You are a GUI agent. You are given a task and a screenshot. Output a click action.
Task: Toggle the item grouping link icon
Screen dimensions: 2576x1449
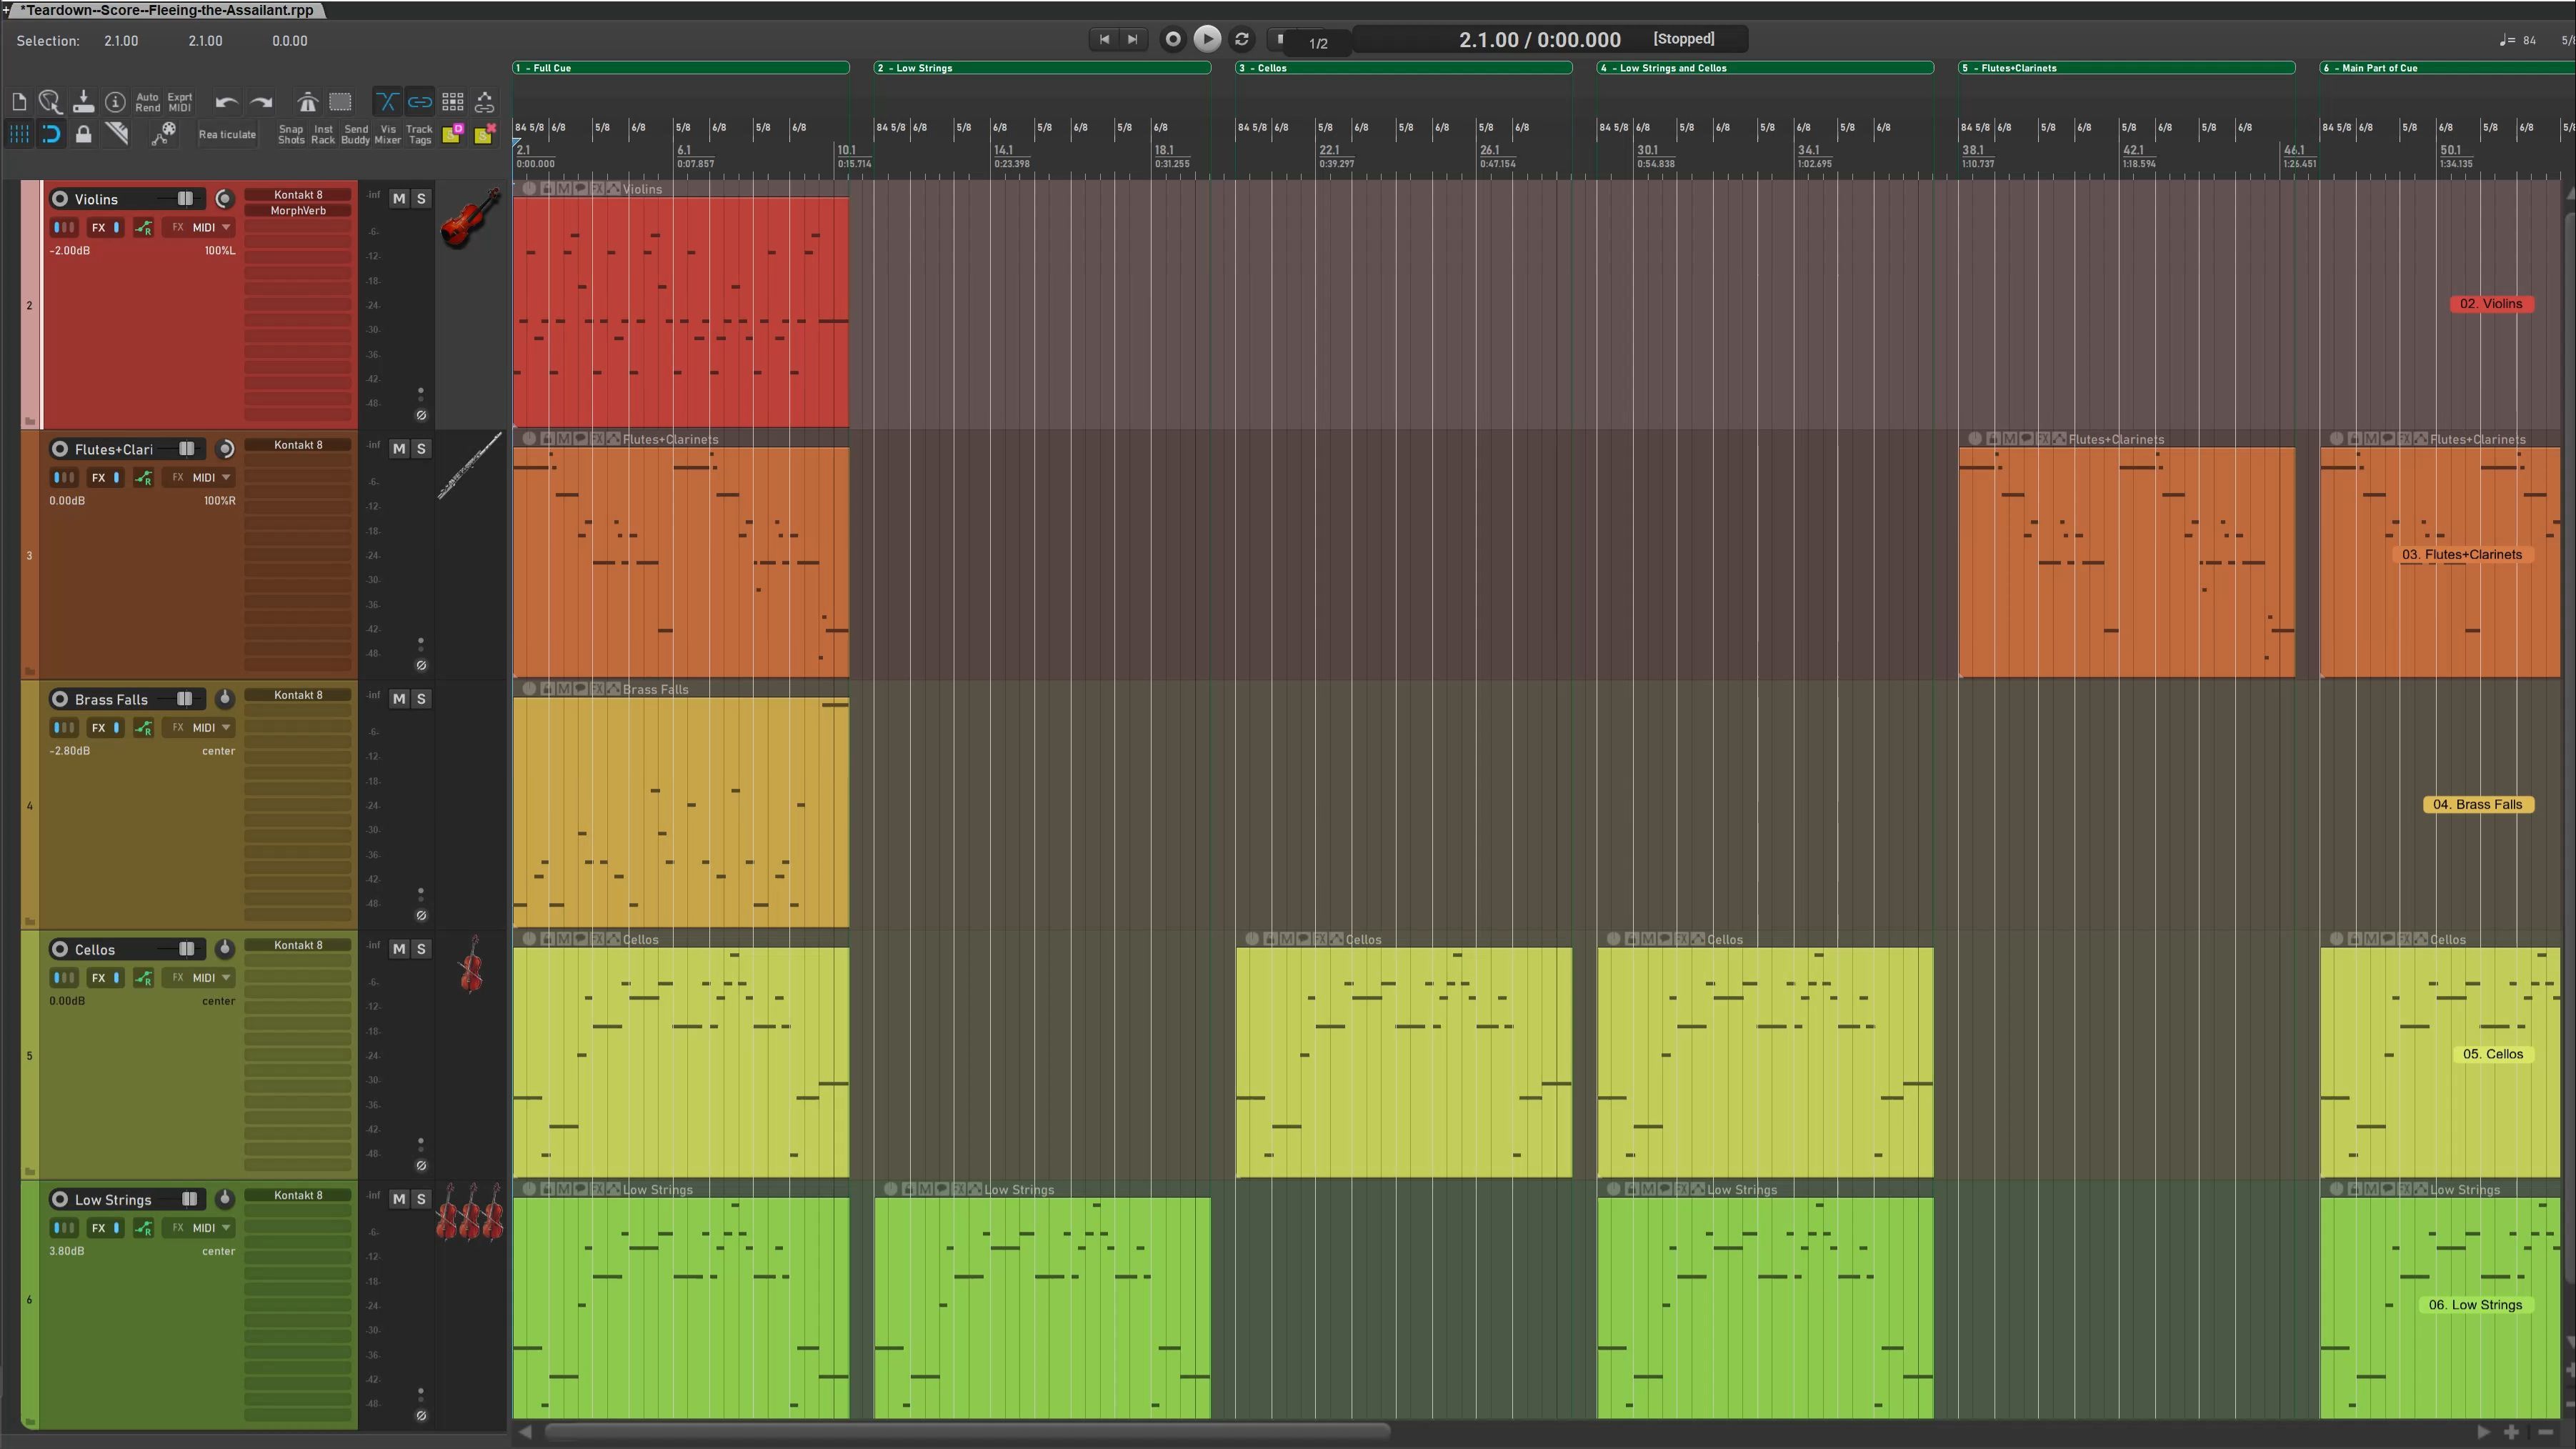point(420,102)
